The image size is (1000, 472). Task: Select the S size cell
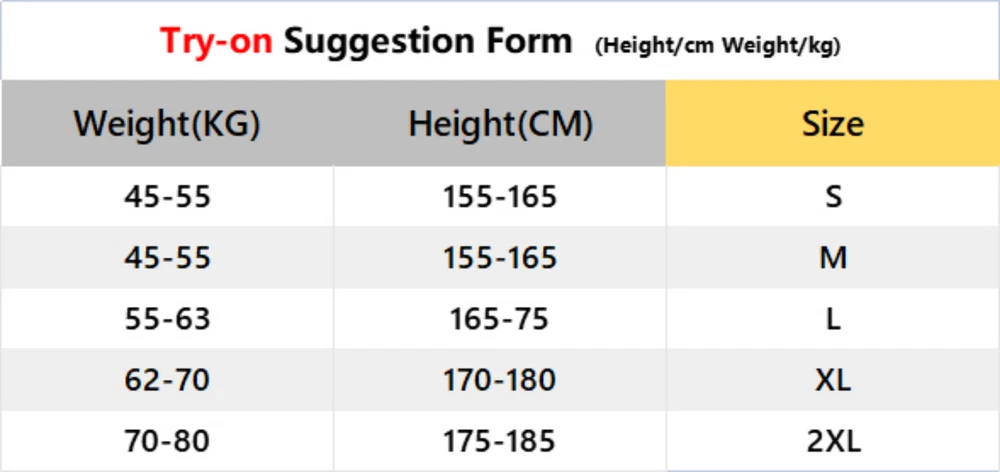tap(832, 197)
